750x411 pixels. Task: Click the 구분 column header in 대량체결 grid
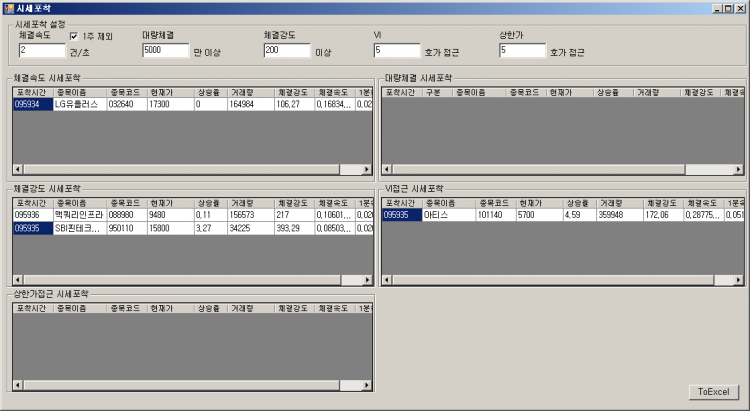(435, 92)
